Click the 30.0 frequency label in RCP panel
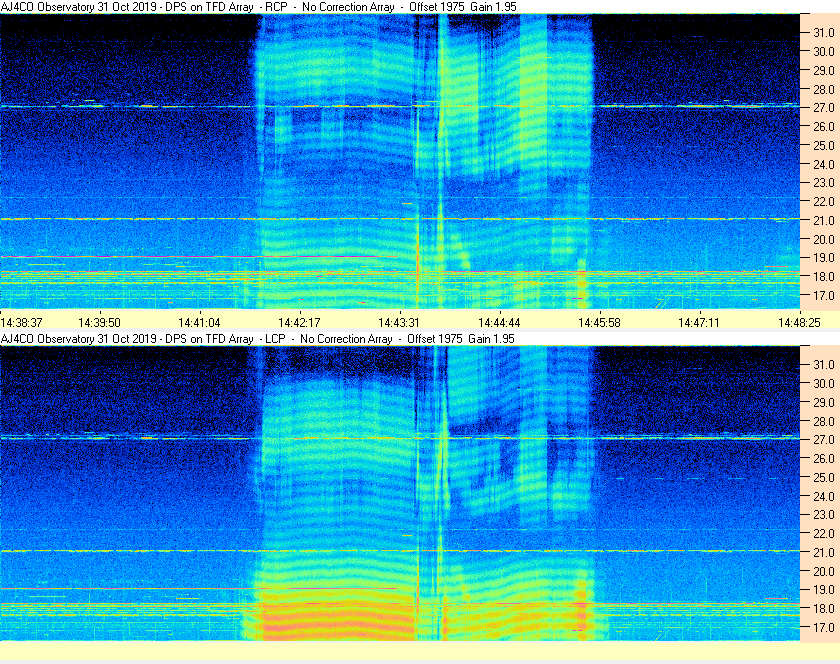The image size is (840, 664). (x=824, y=51)
